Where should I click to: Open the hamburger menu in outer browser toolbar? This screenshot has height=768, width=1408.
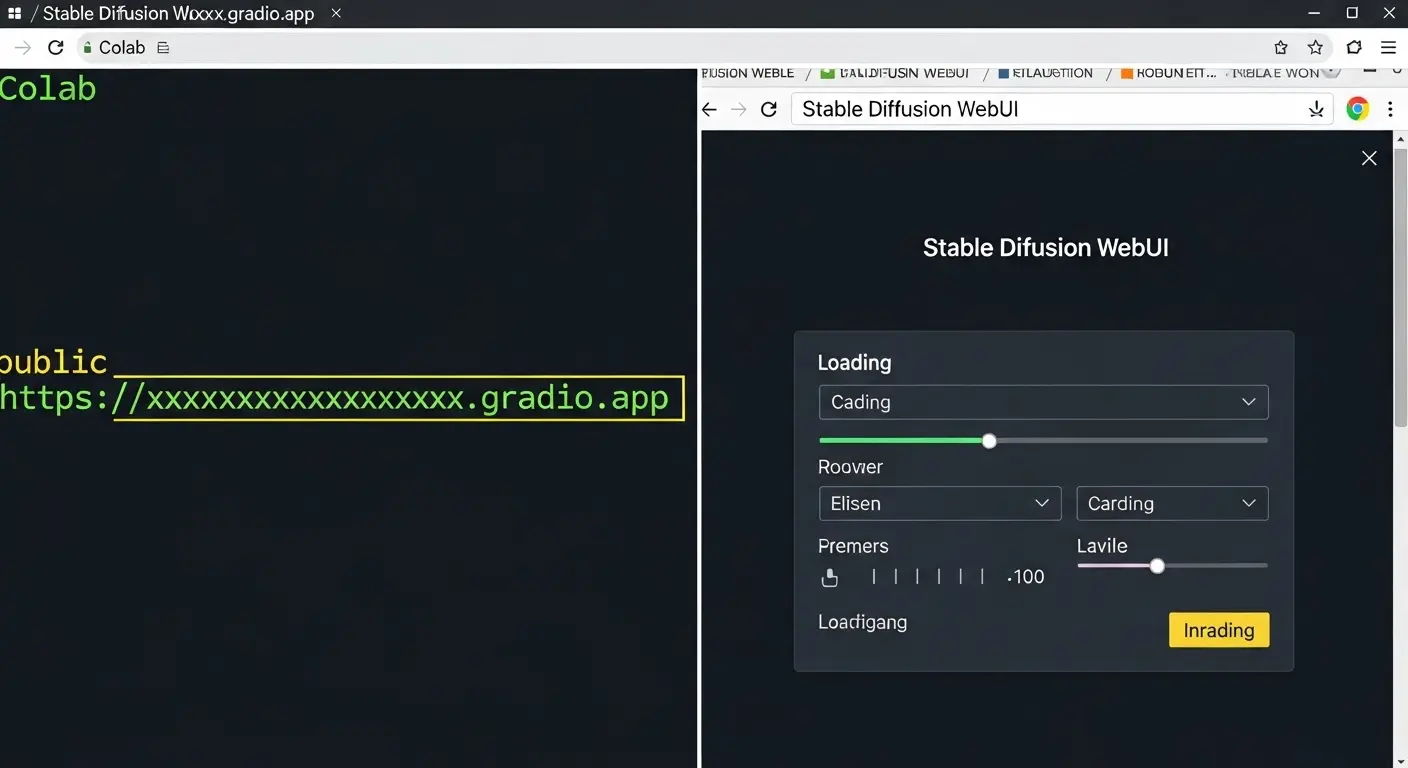pyautogui.click(x=1388, y=47)
